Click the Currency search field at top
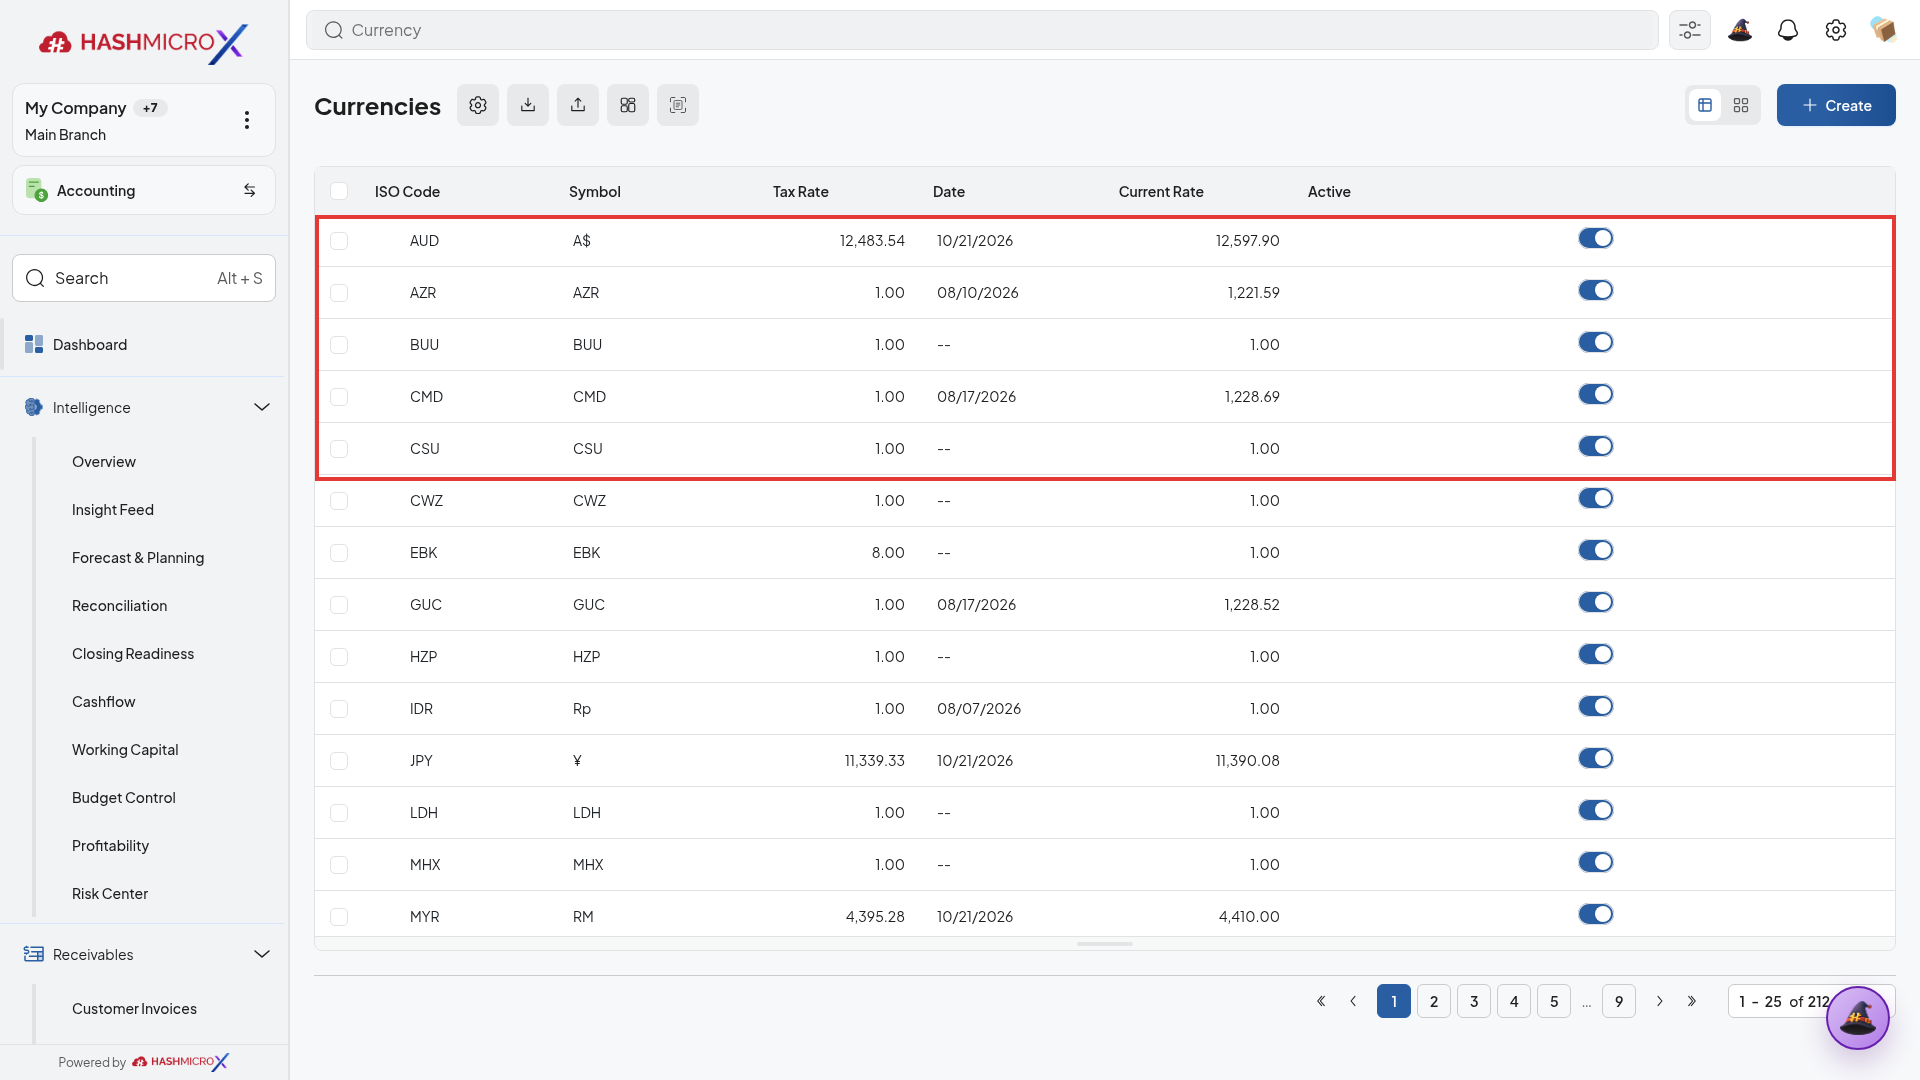 [x=982, y=30]
